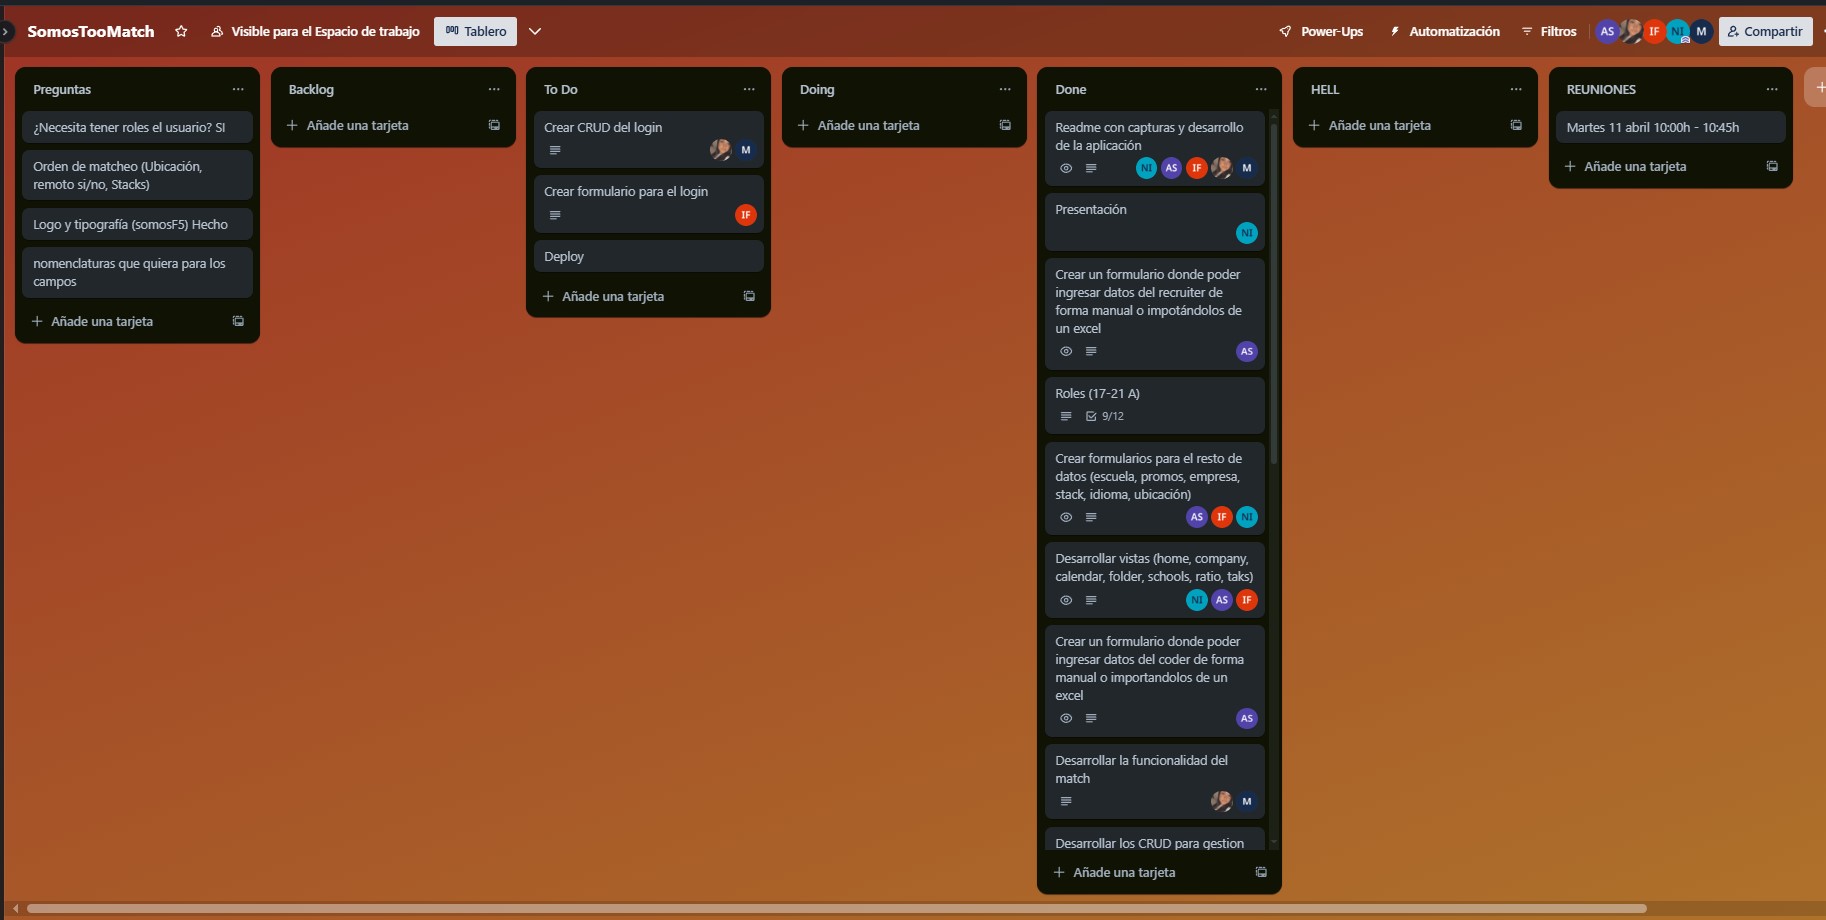Screen dimensions: 1826x920
Task: Click the Compartir button
Action: (1765, 31)
